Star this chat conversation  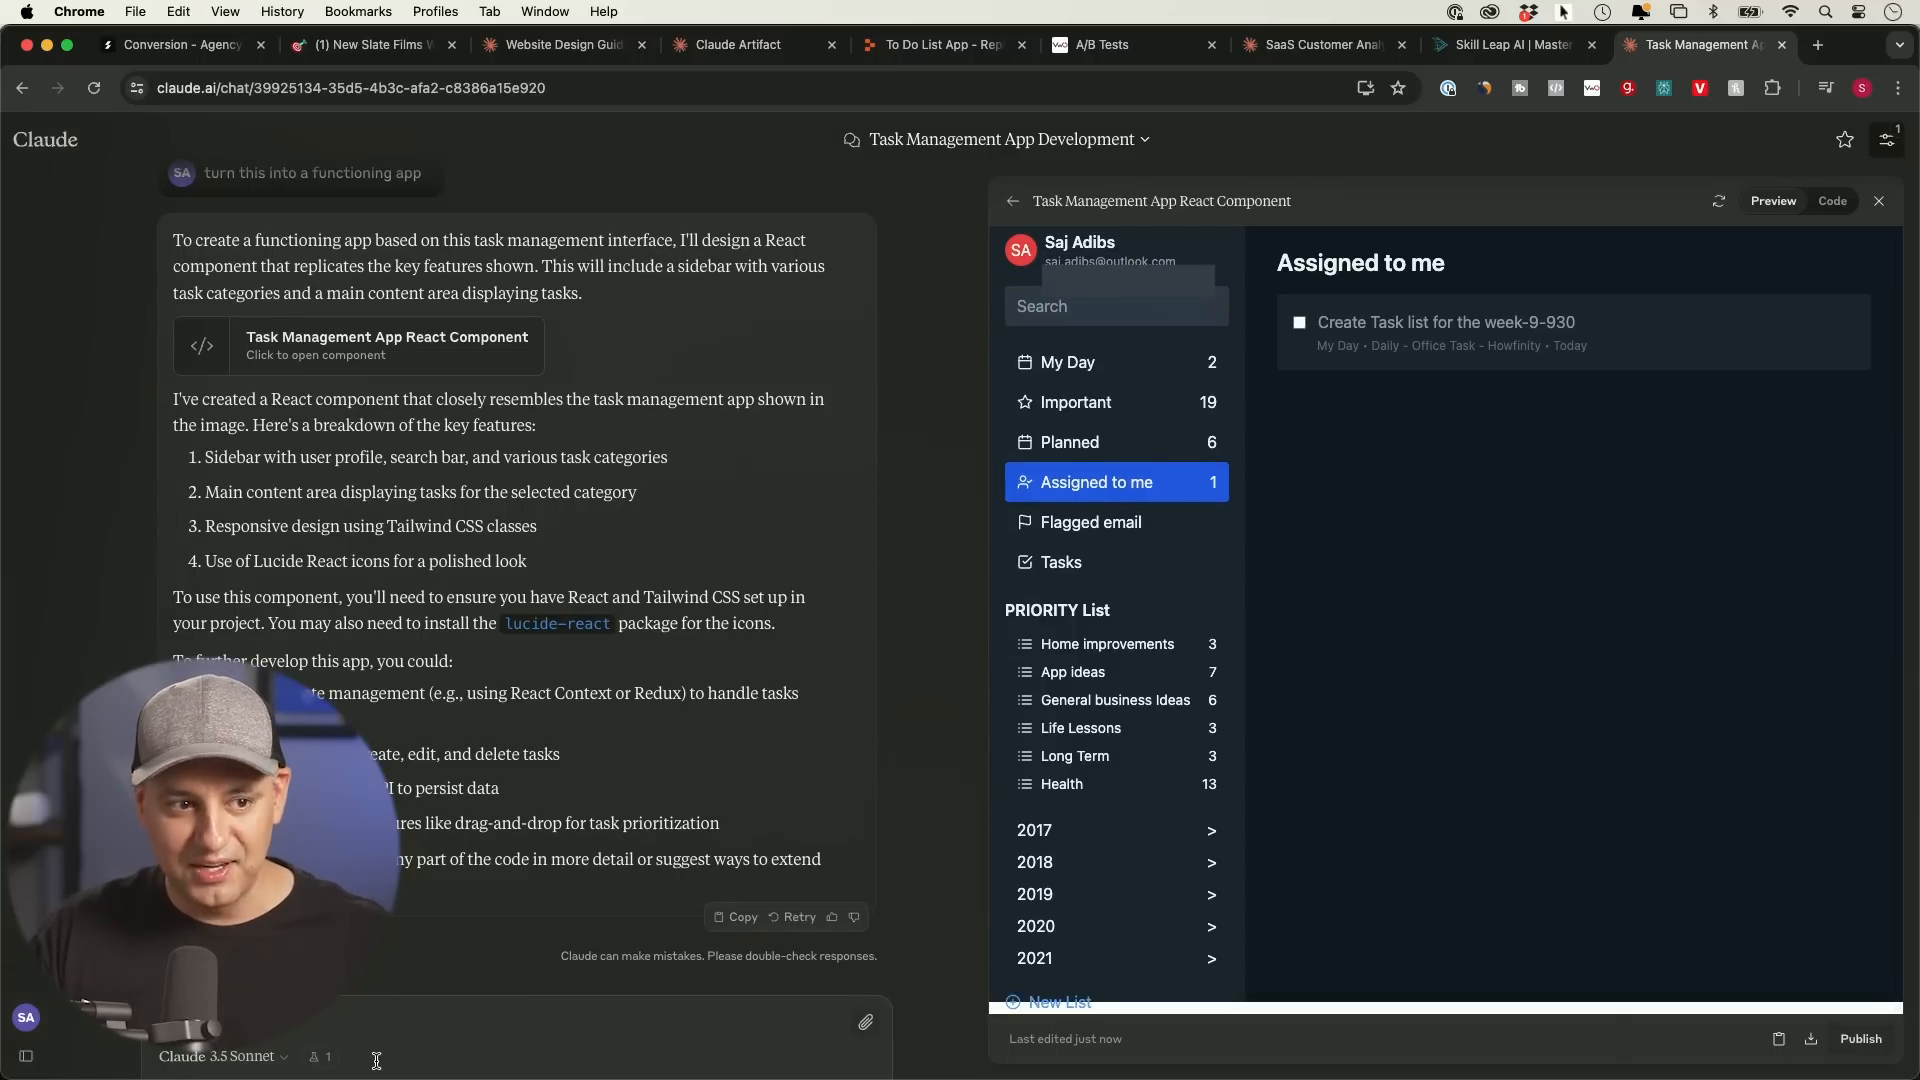[x=1845, y=140]
